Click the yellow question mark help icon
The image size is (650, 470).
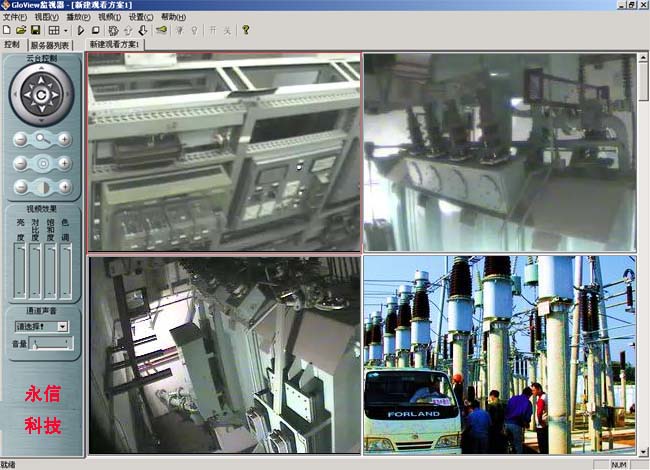tap(245, 31)
